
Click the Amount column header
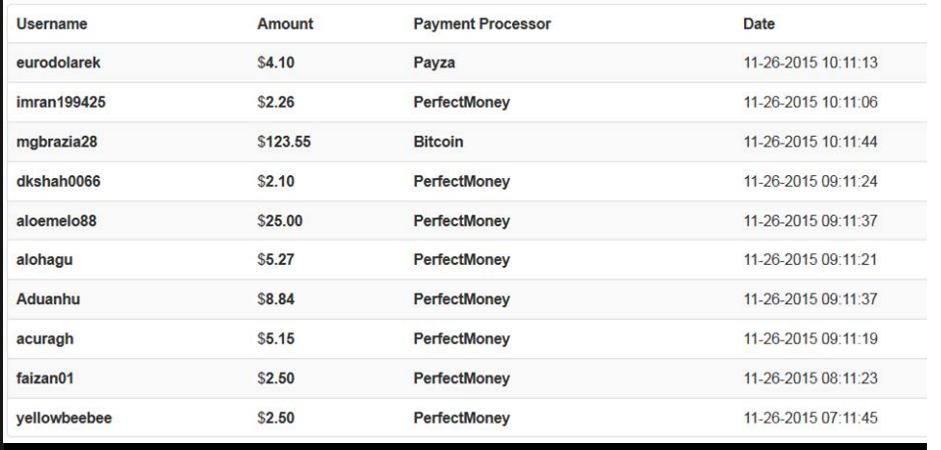285,24
